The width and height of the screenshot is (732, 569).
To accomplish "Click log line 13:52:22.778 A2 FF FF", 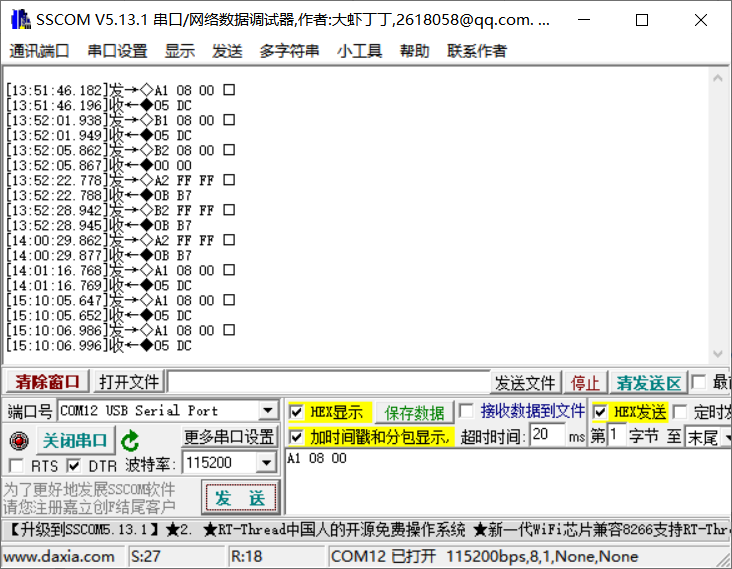I will click(x=120, y=180).
